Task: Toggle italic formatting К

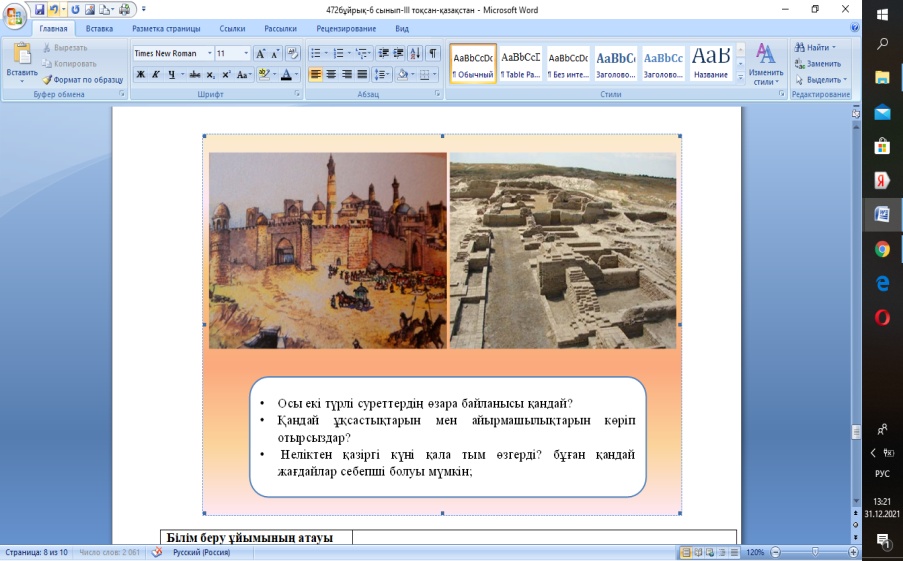Action: (156, 74)
